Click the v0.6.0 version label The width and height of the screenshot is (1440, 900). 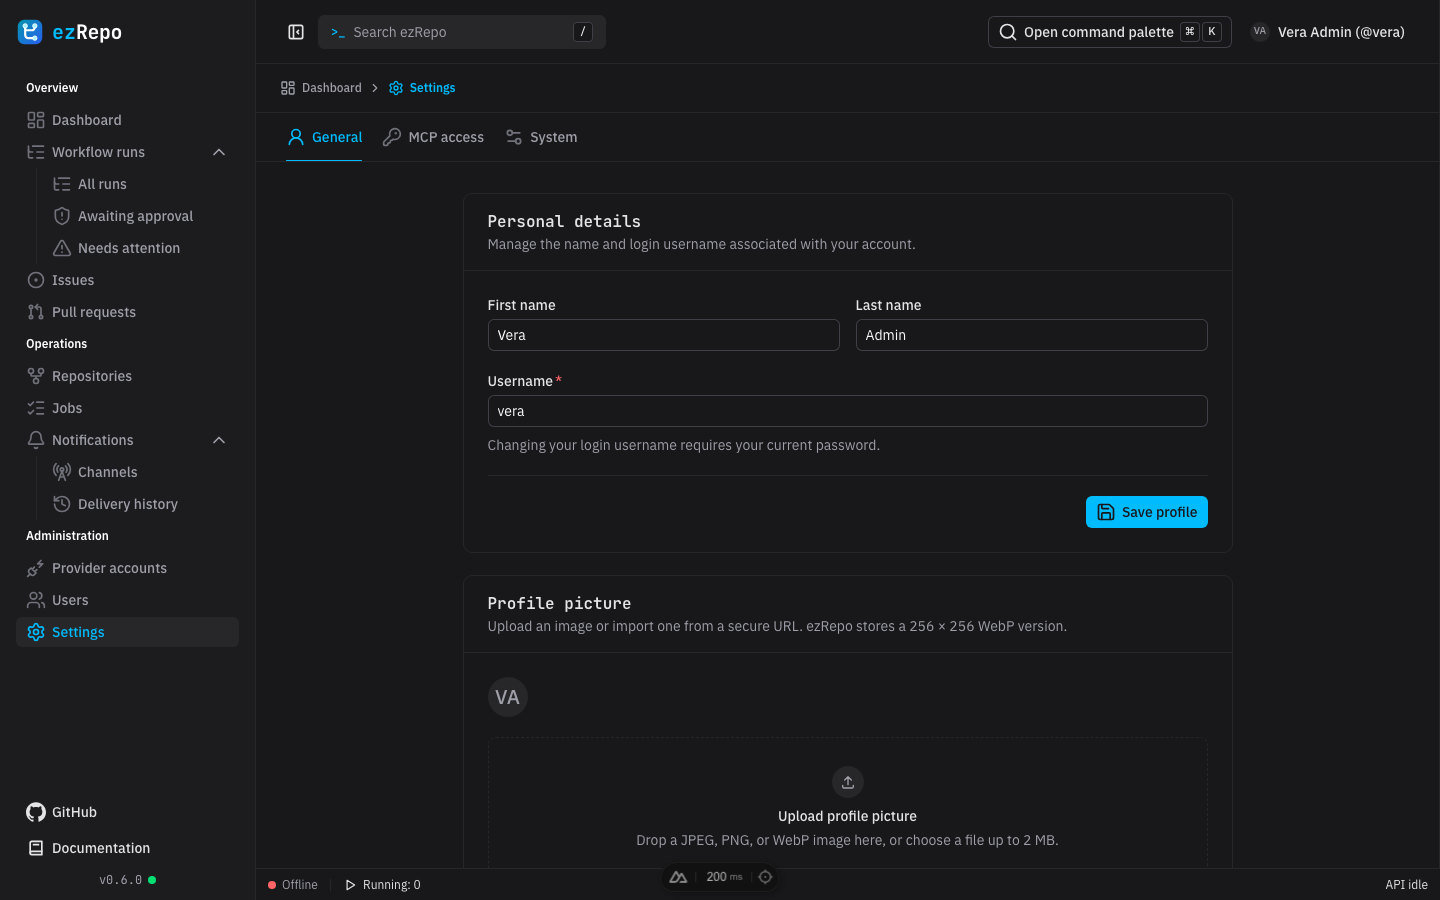point(120,880)
